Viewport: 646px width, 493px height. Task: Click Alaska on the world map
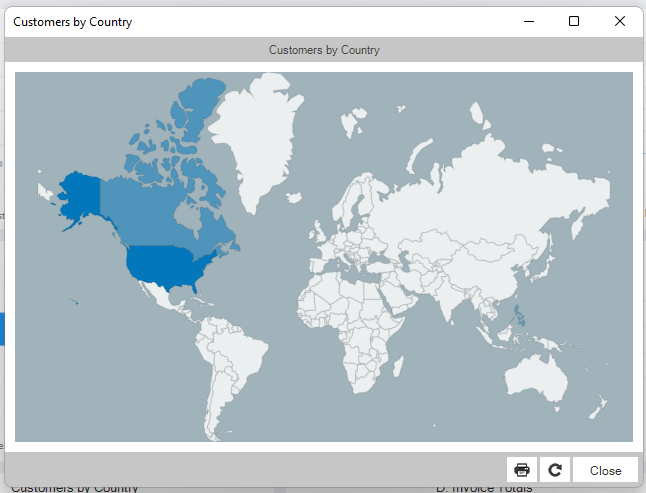click(80, 195)
